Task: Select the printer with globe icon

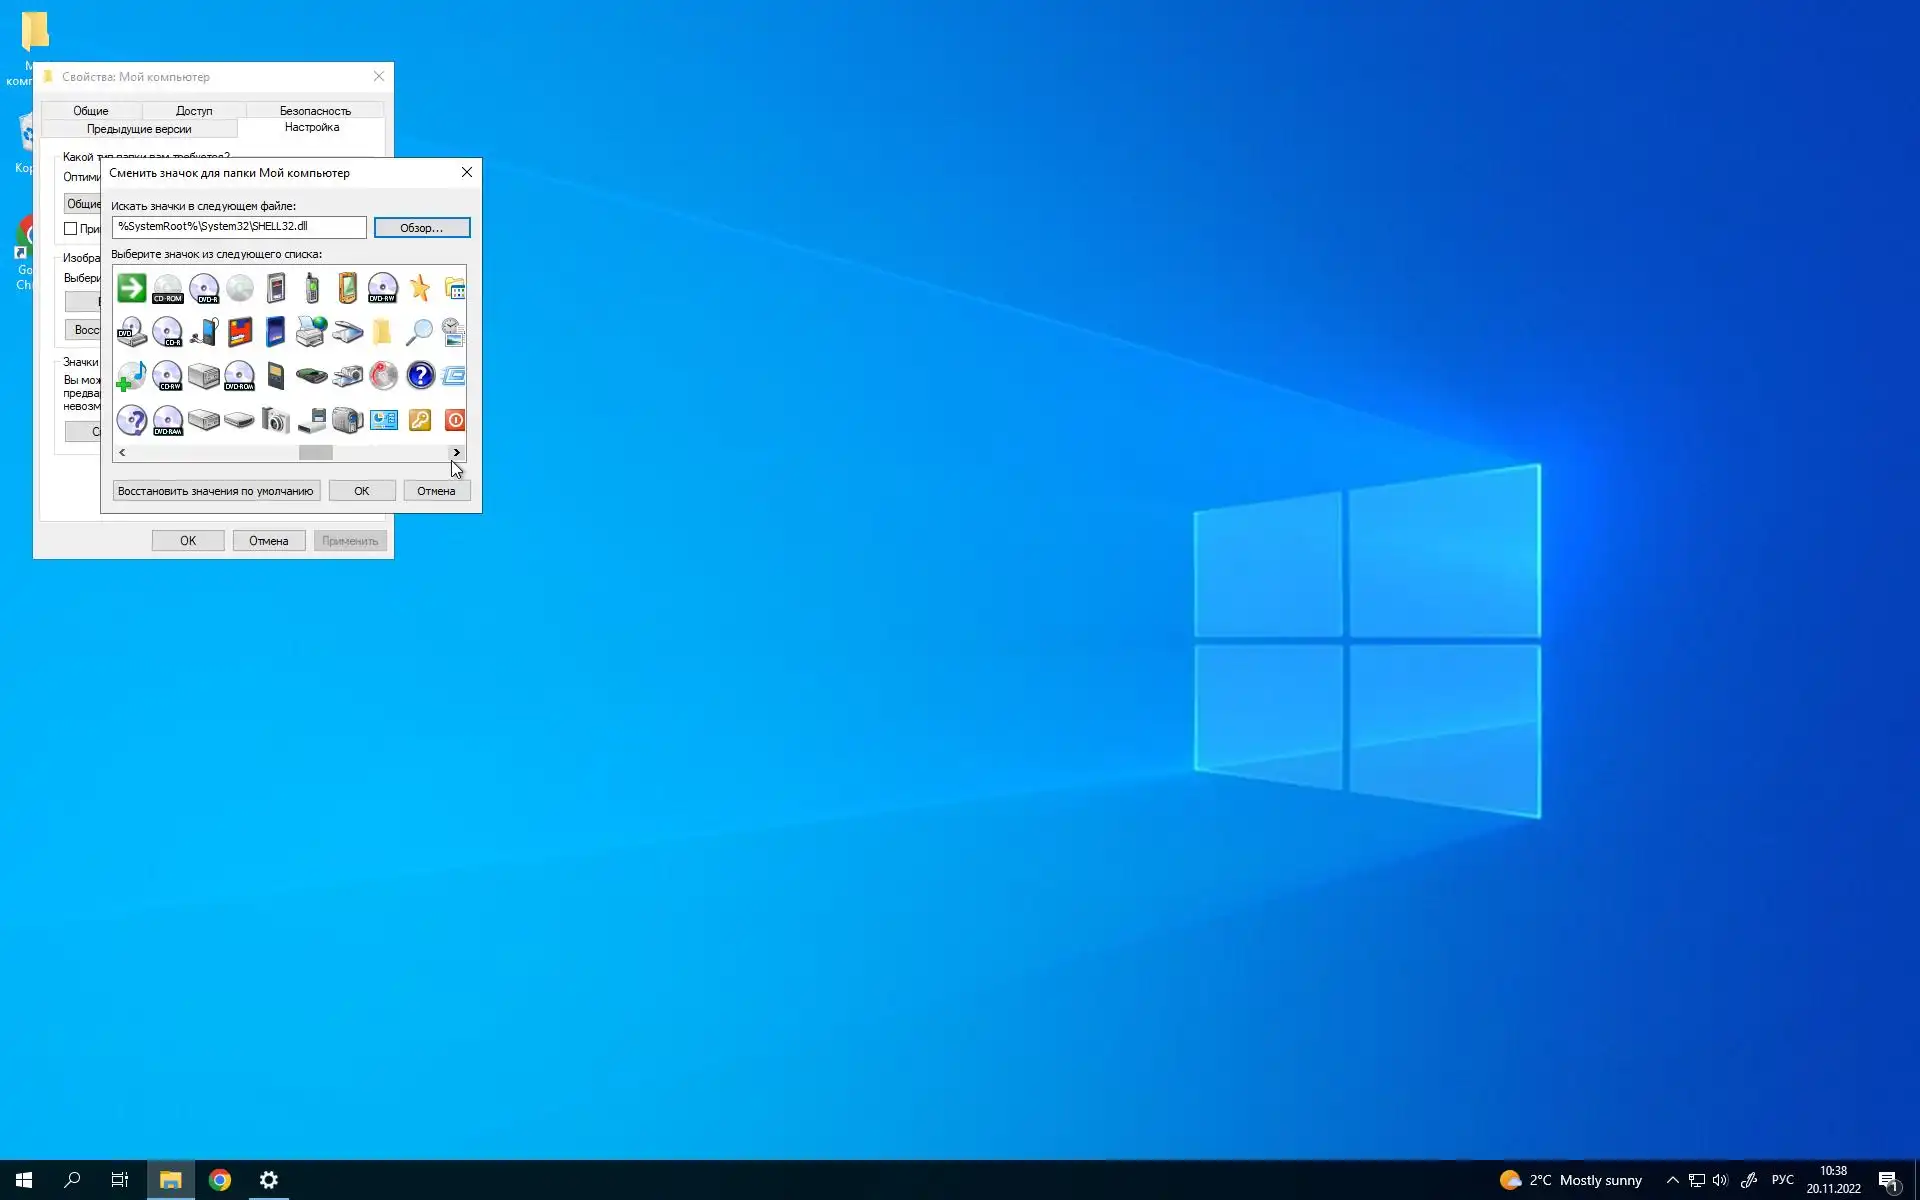Action: 311,332
